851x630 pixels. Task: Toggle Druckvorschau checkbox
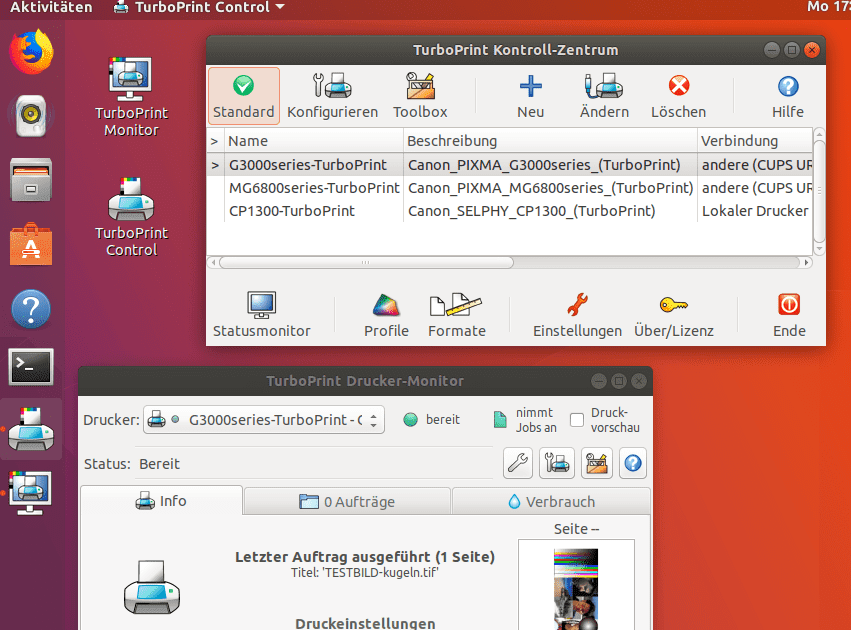[x=577, y=420]
